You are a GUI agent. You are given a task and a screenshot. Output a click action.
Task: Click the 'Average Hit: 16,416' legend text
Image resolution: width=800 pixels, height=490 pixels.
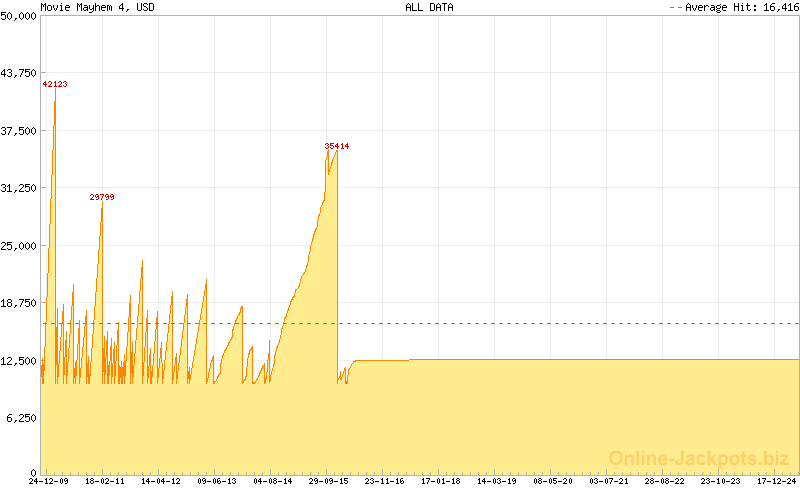coord(740,7)
